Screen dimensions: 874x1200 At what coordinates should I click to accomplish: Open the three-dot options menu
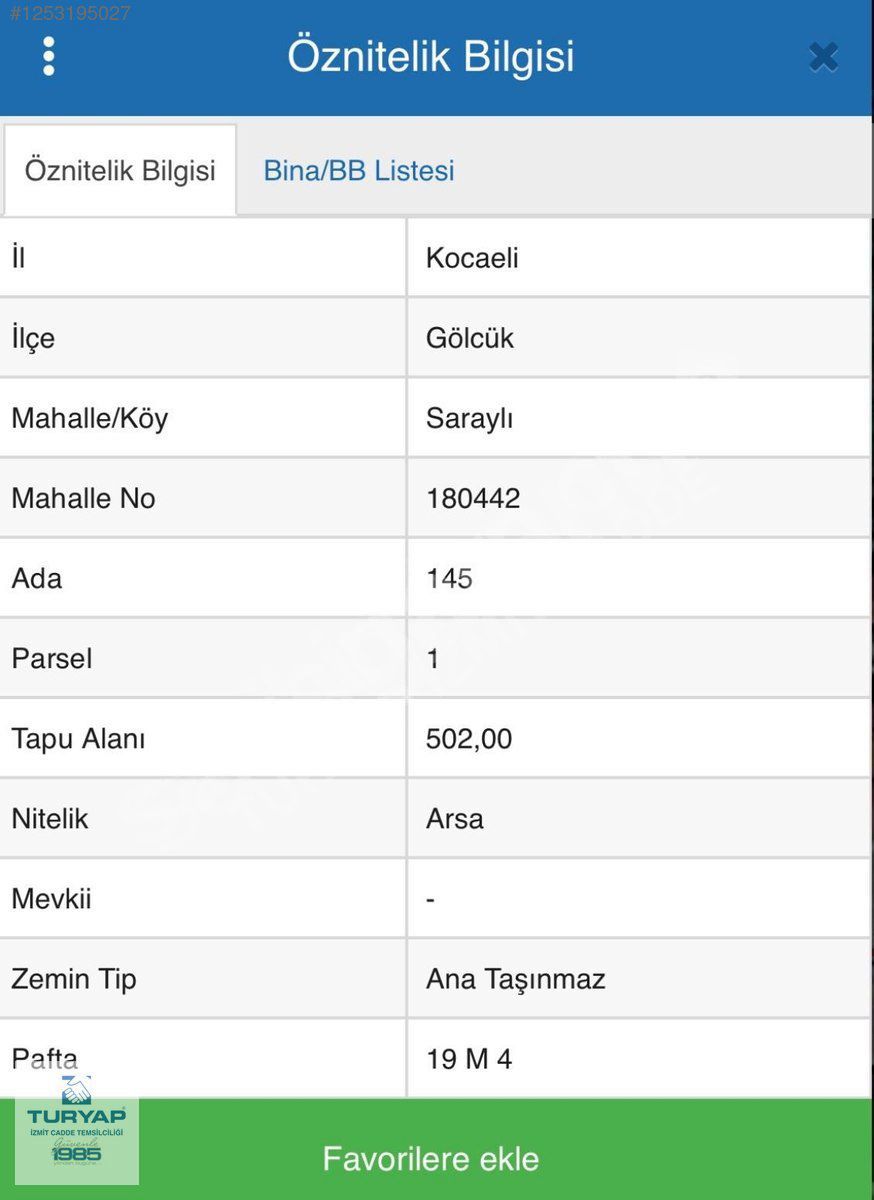[x=48, y=57]
